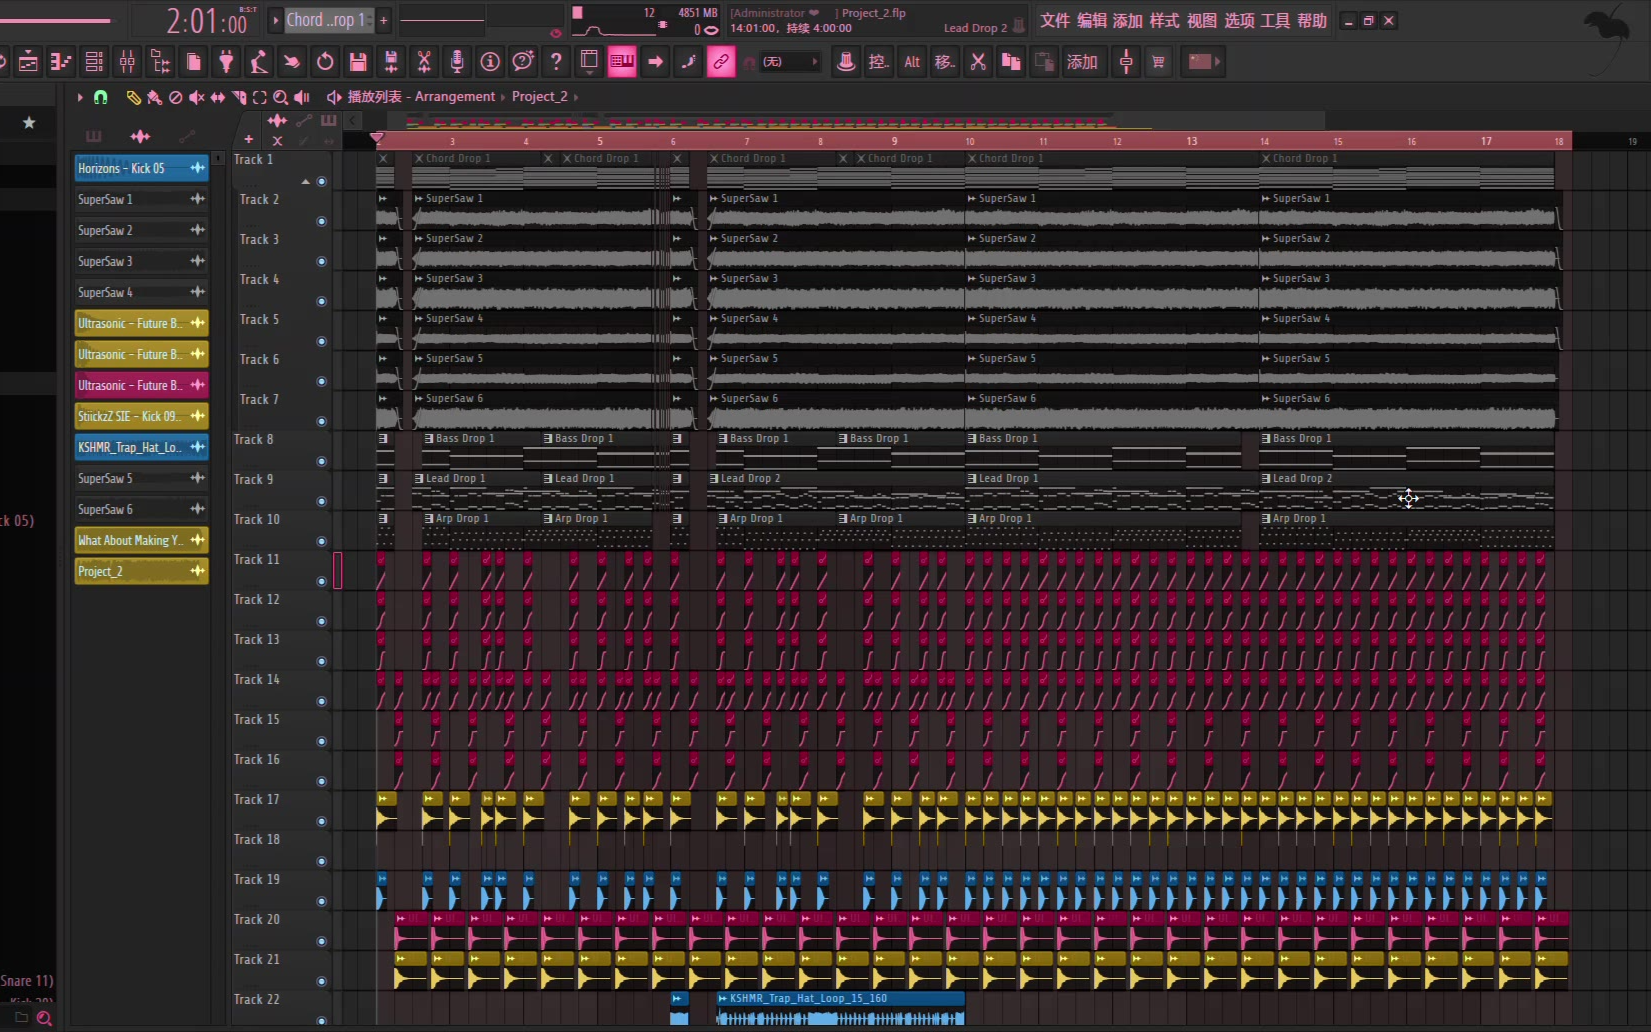
Task: Click the master volume slider at top left
Action: point(60,20)
